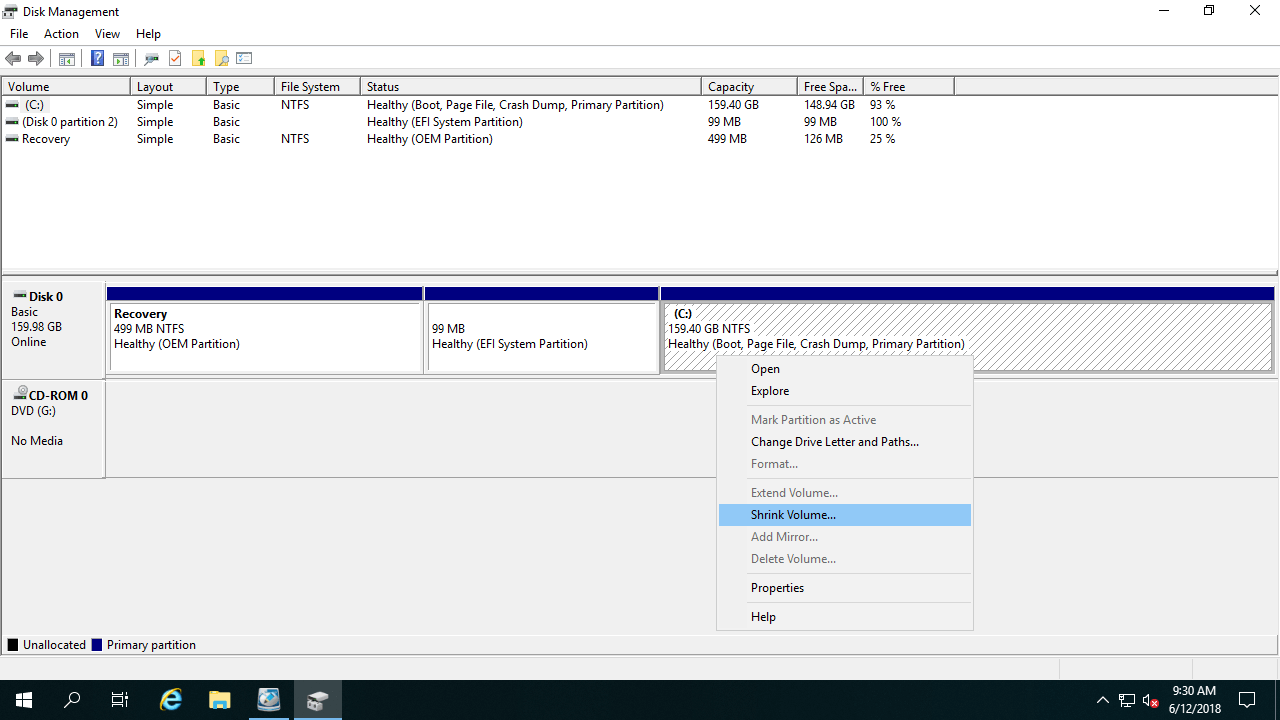Viewport: 1280px width, 720px height.
Task: Unmute the speaker in the system tray
Action: 1148,699
